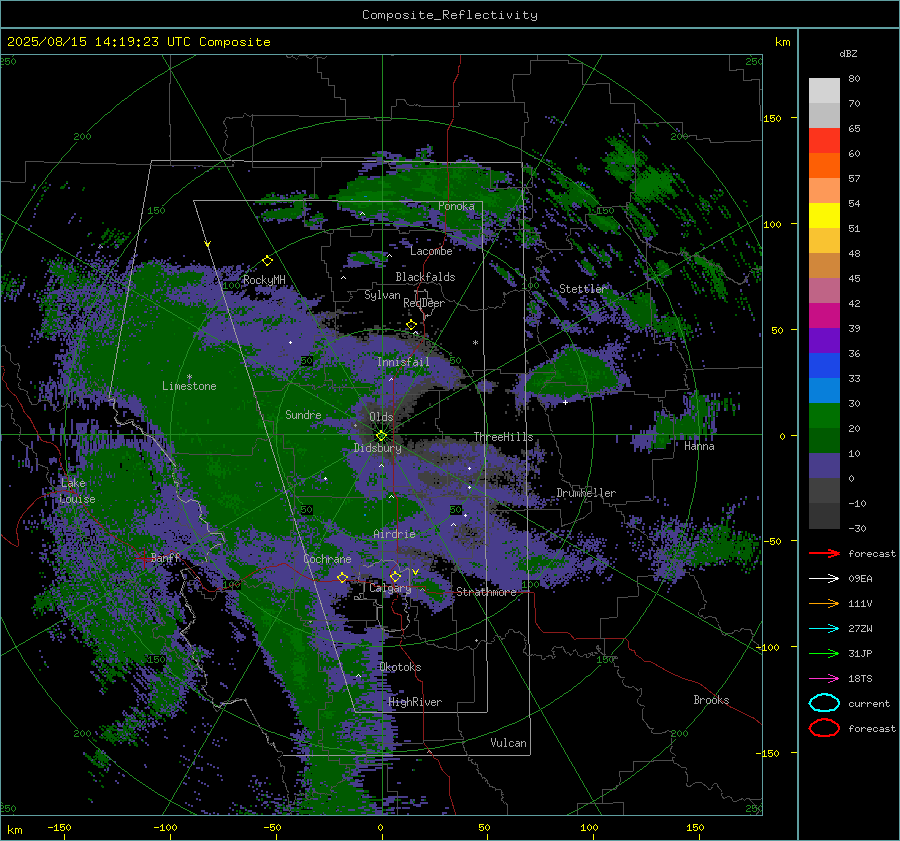Select the cyan 'current' ellipse legend icon
900x841 pixels.
824,703
